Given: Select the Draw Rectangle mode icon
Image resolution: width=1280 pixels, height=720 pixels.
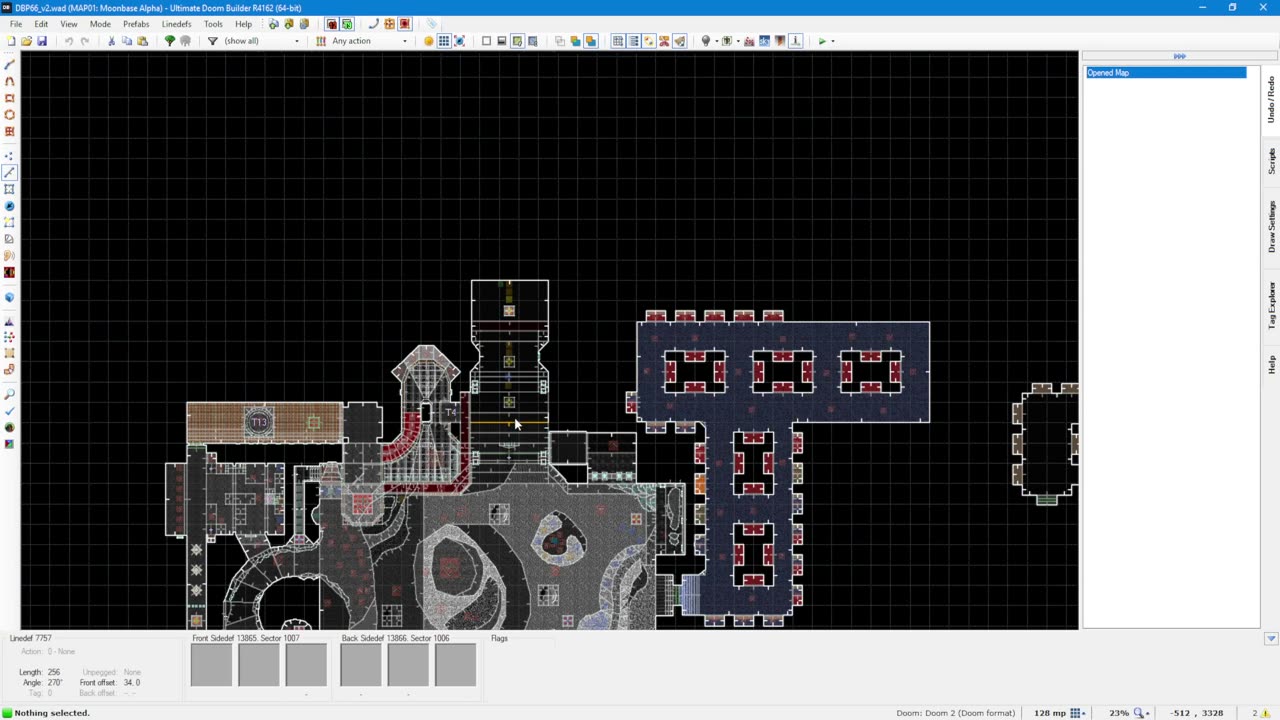Looking at the screenshot, I should click(10, 98).
